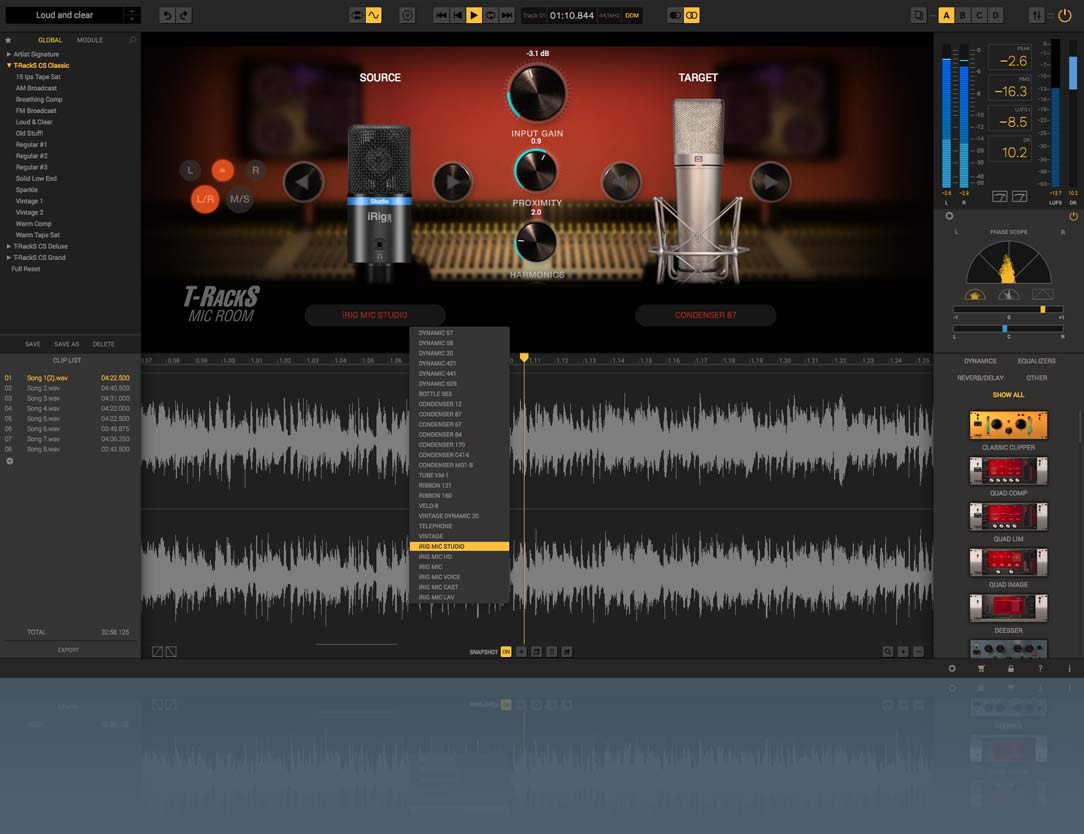1084x834 pixels.
Task: Select snapshot C
Action: pyautogui.click(x=979, y=15)
